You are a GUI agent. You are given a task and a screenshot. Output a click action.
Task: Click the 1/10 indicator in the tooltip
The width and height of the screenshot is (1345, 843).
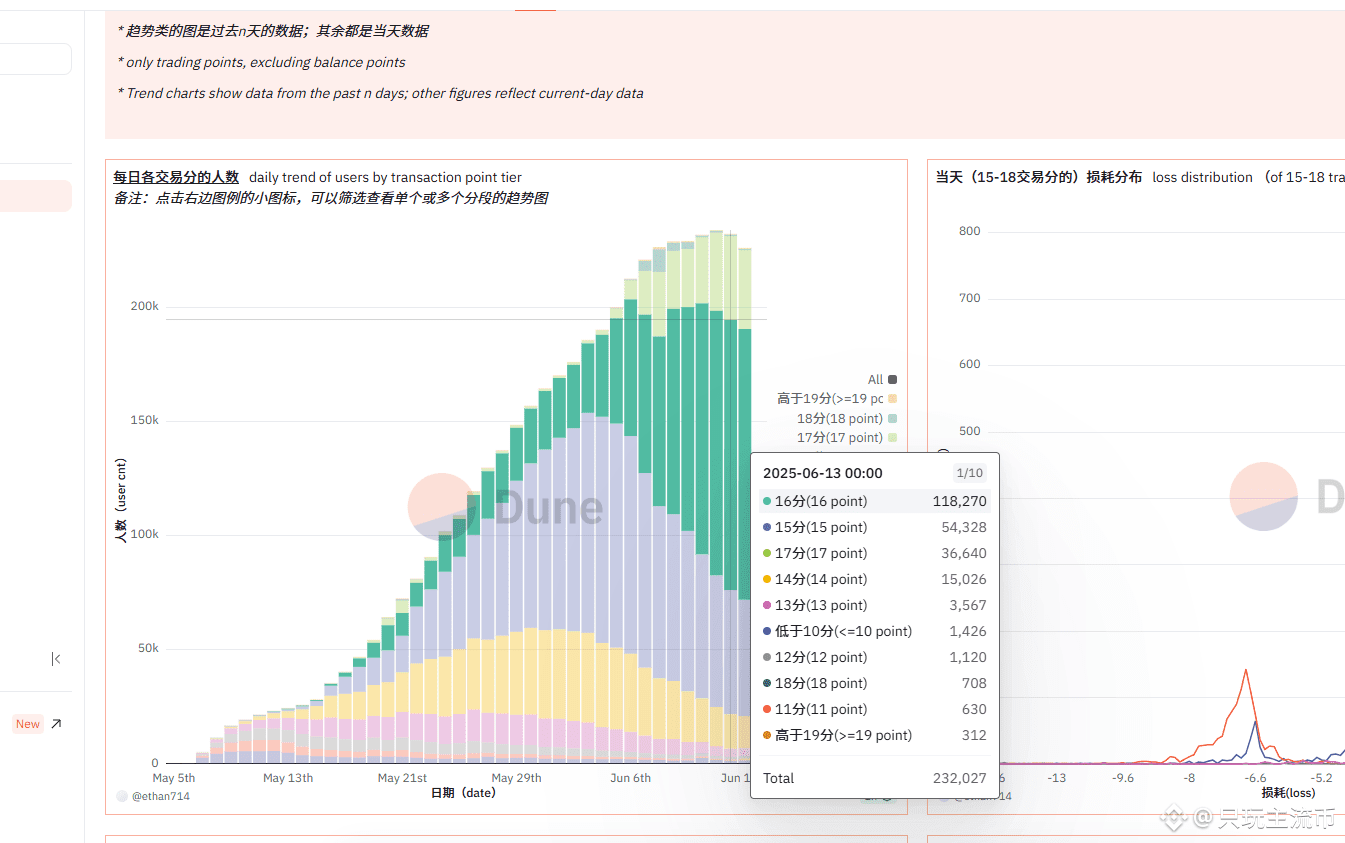click(x=969, y=473)
